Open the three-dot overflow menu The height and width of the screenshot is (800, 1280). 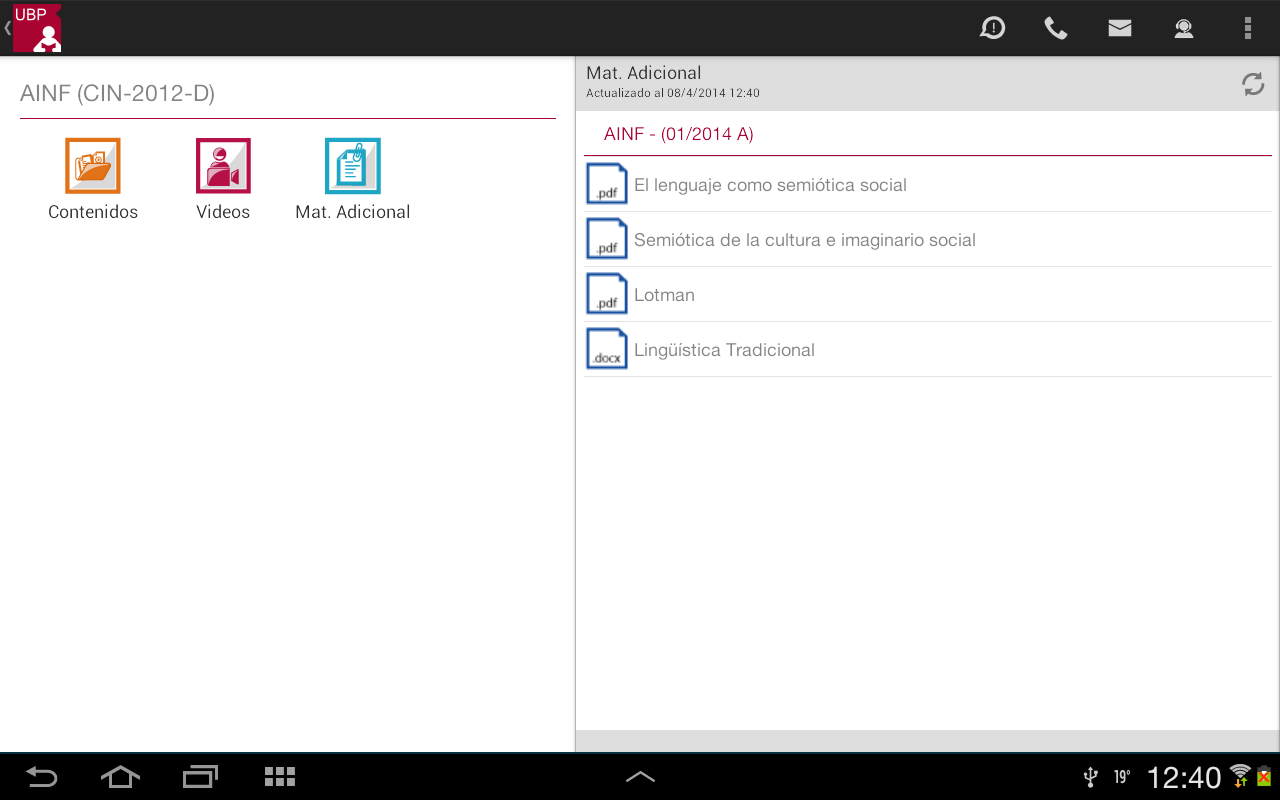(1247, 28)
